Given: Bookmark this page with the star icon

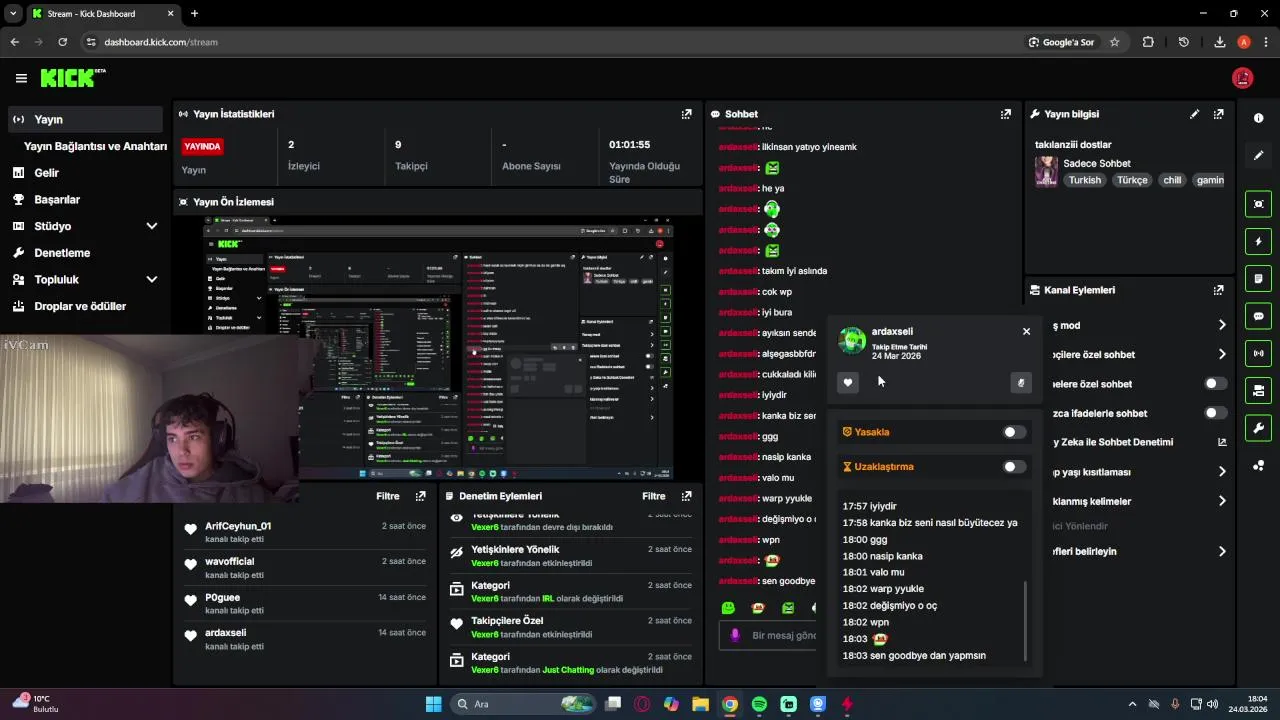Looking at the screenshot, I should (x=1114, y=42).
